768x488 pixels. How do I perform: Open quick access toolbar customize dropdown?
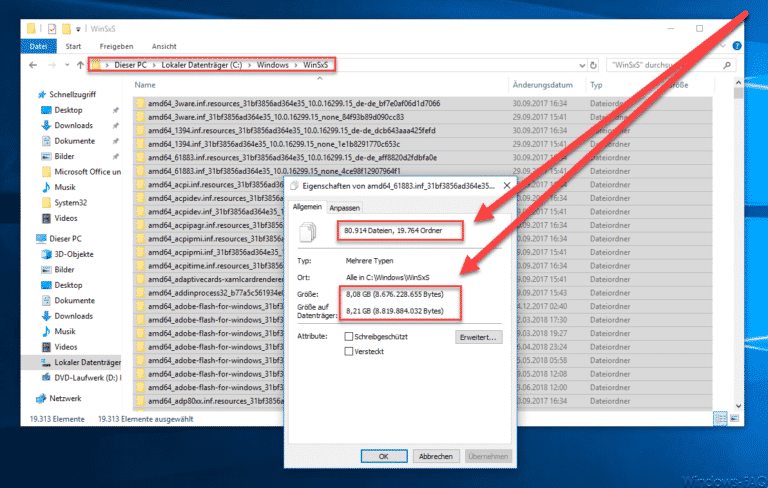pyautogui.click(x=78, y=29)
